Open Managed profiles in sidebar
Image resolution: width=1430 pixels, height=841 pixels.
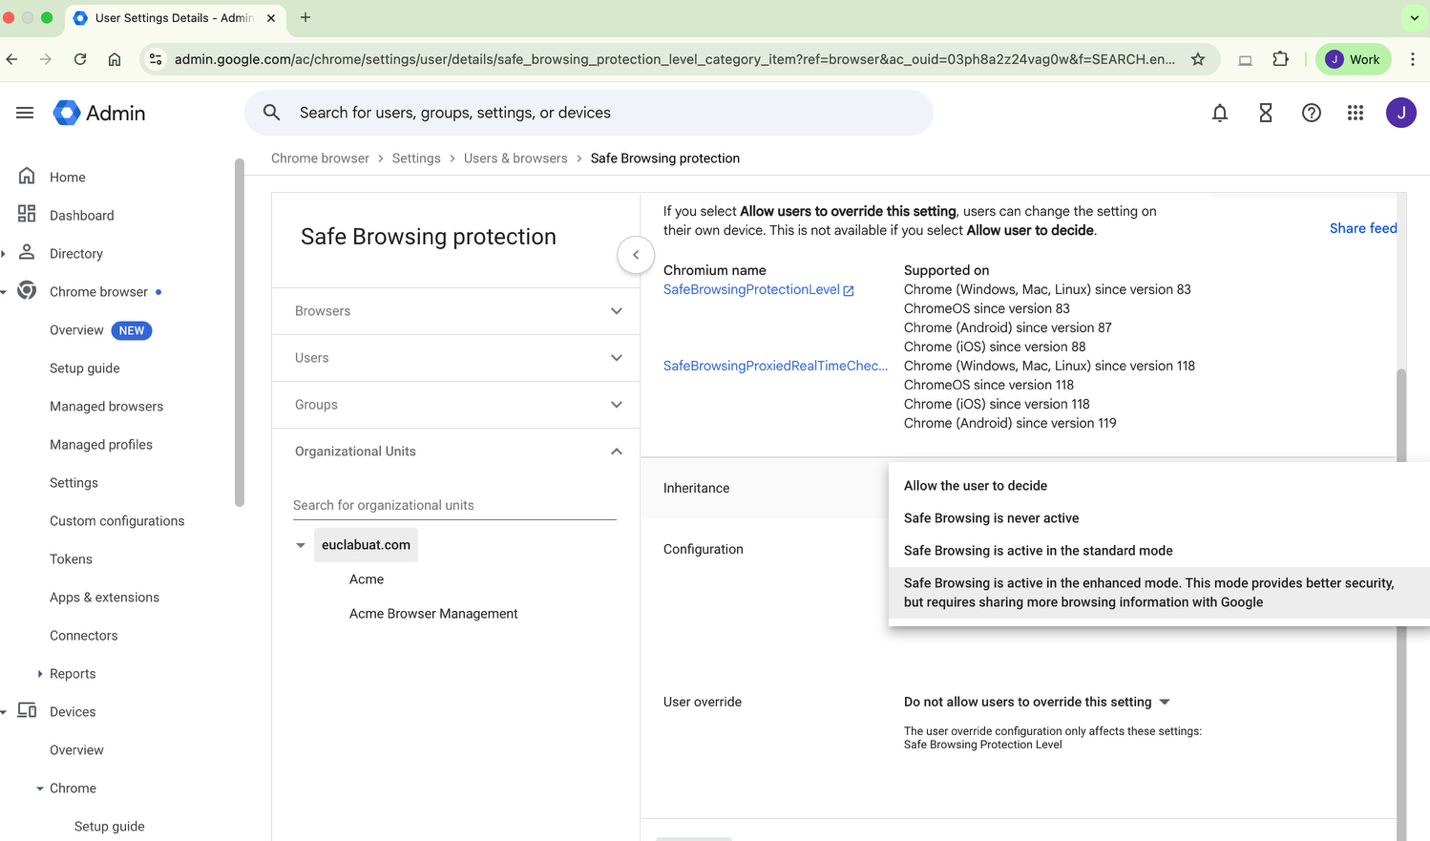(x=101, y=444)
